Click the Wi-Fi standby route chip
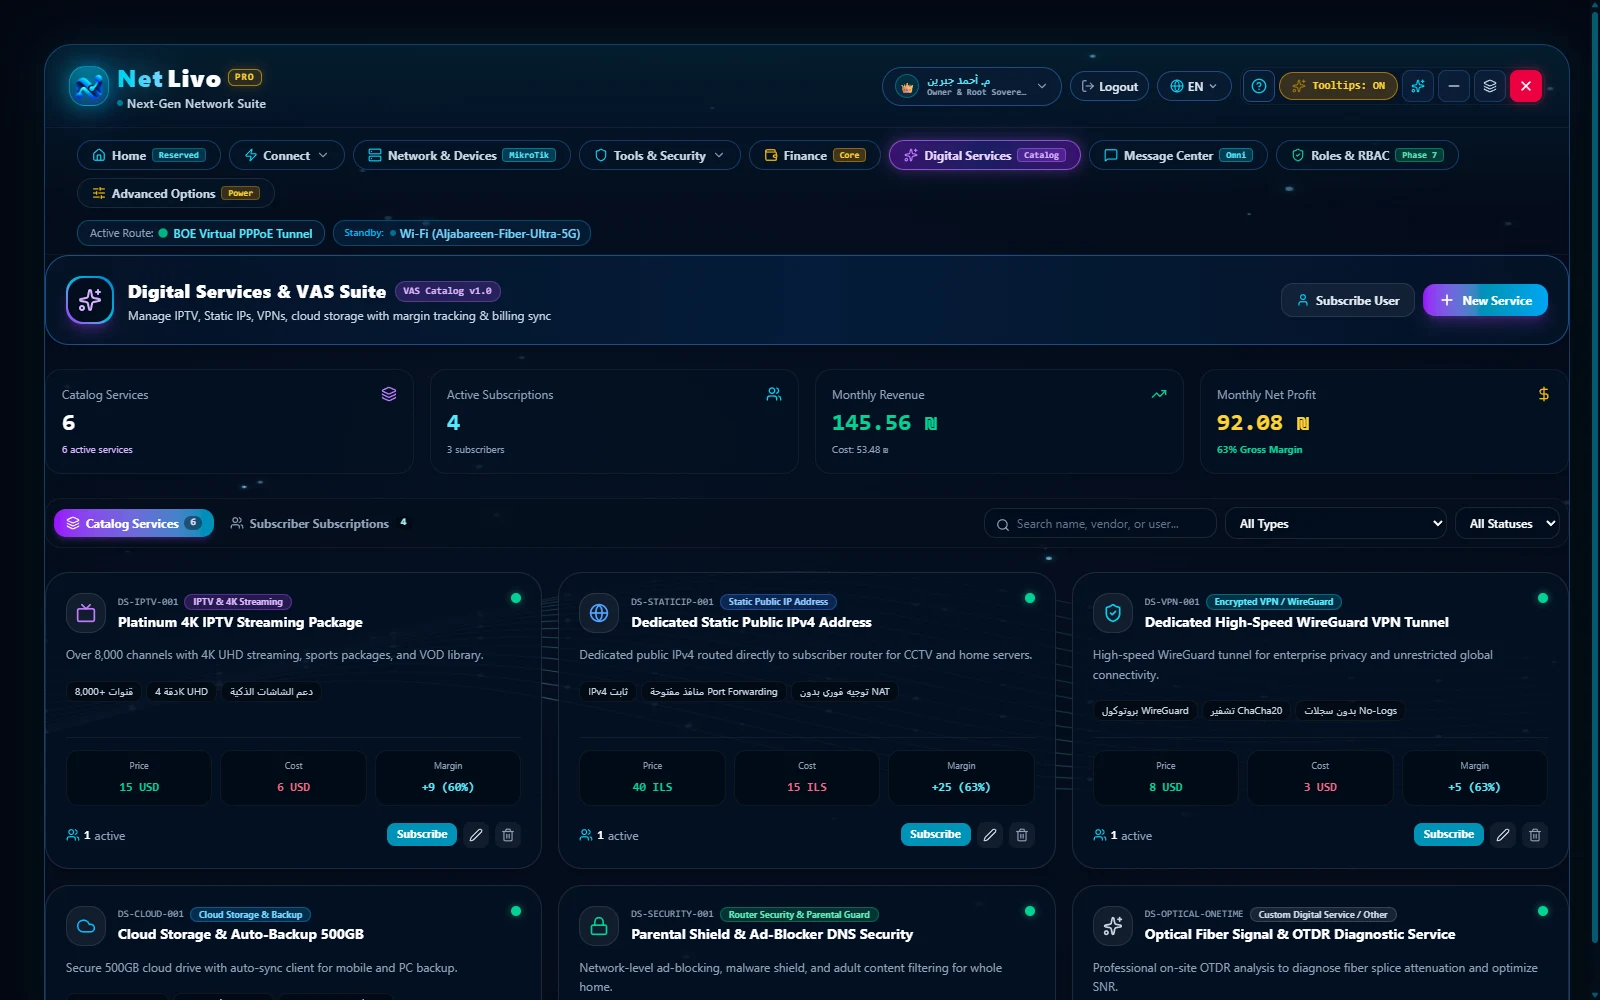Viewport: 1600px width, 1000px height. coord(462,233)
